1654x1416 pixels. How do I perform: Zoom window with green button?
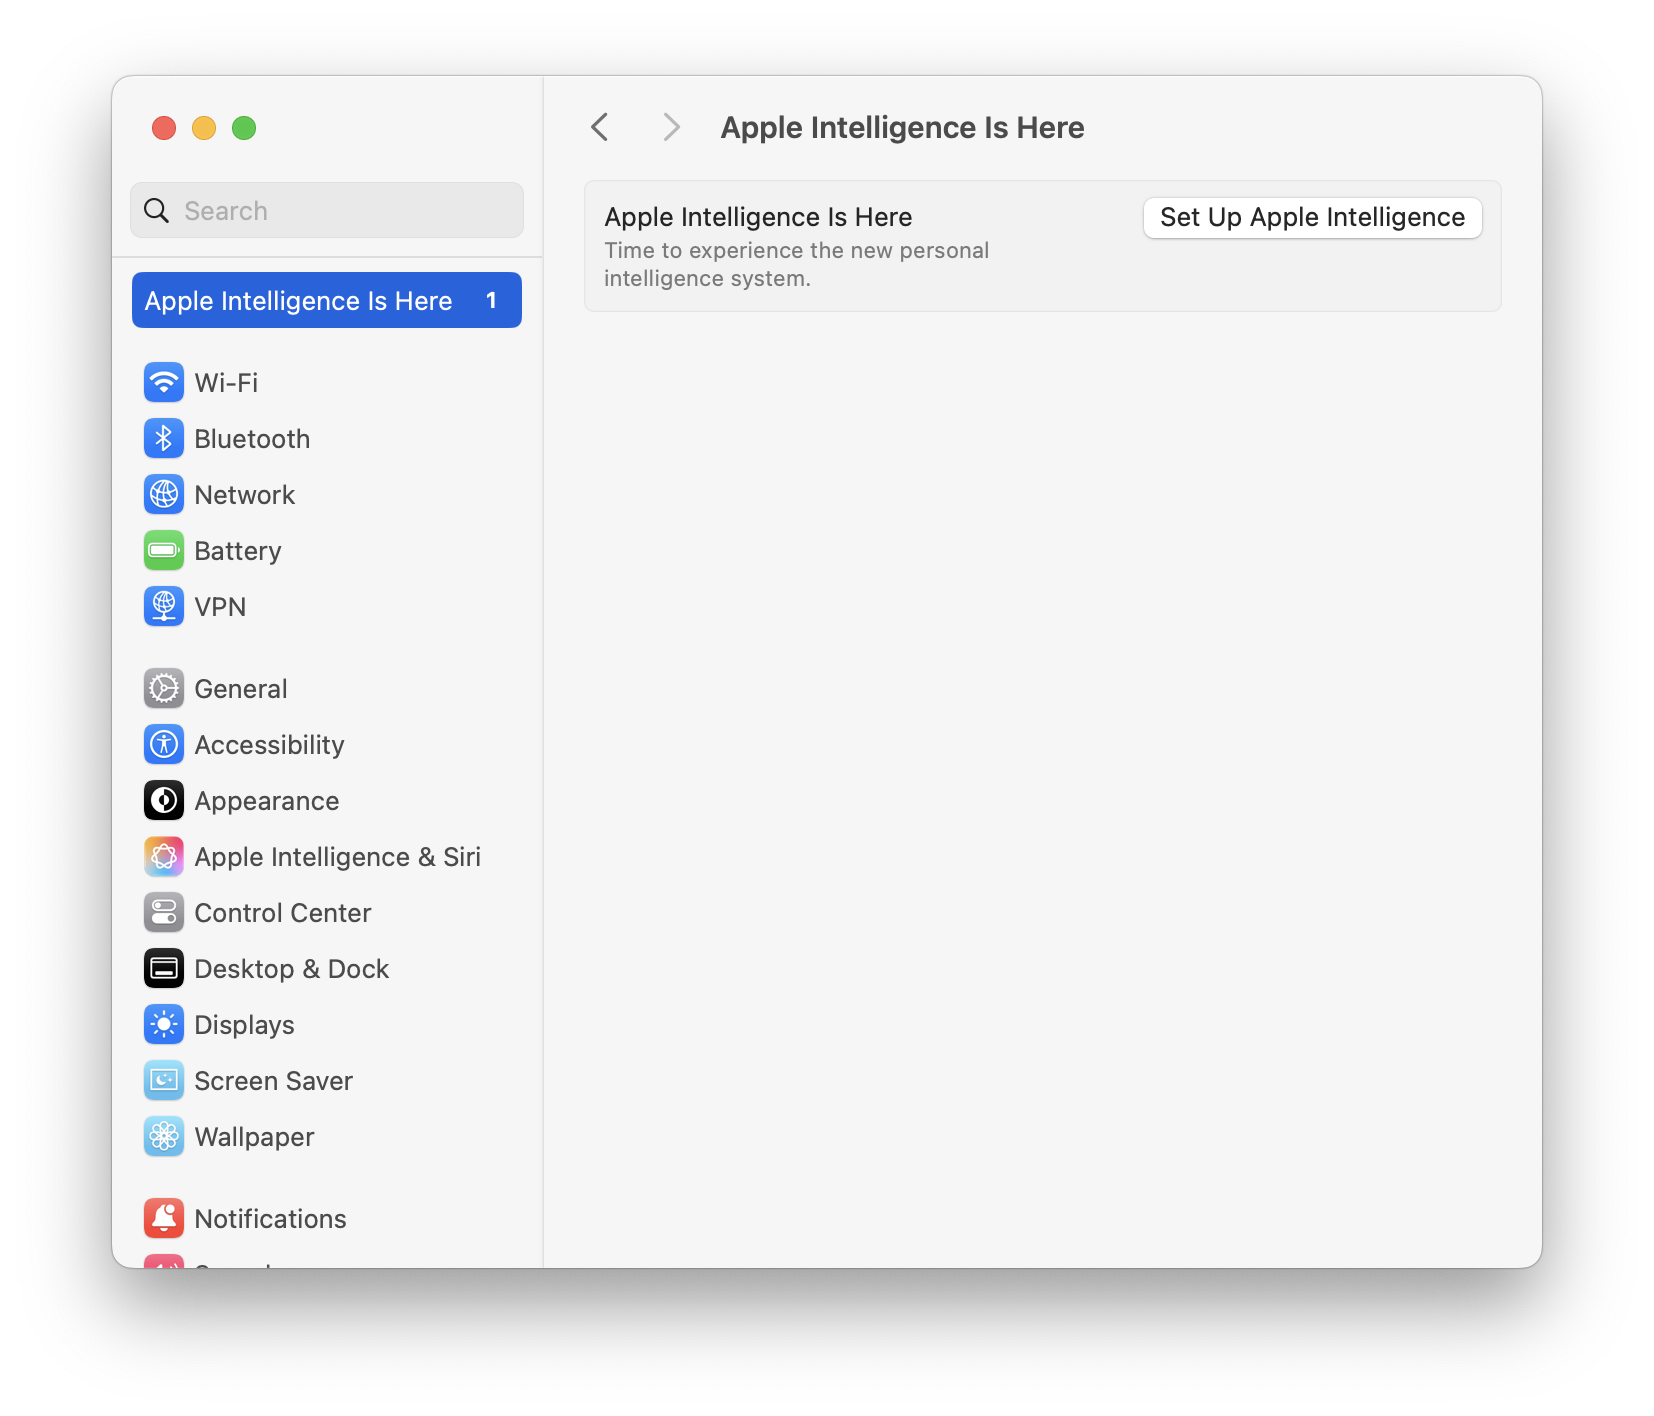(244, 128)
